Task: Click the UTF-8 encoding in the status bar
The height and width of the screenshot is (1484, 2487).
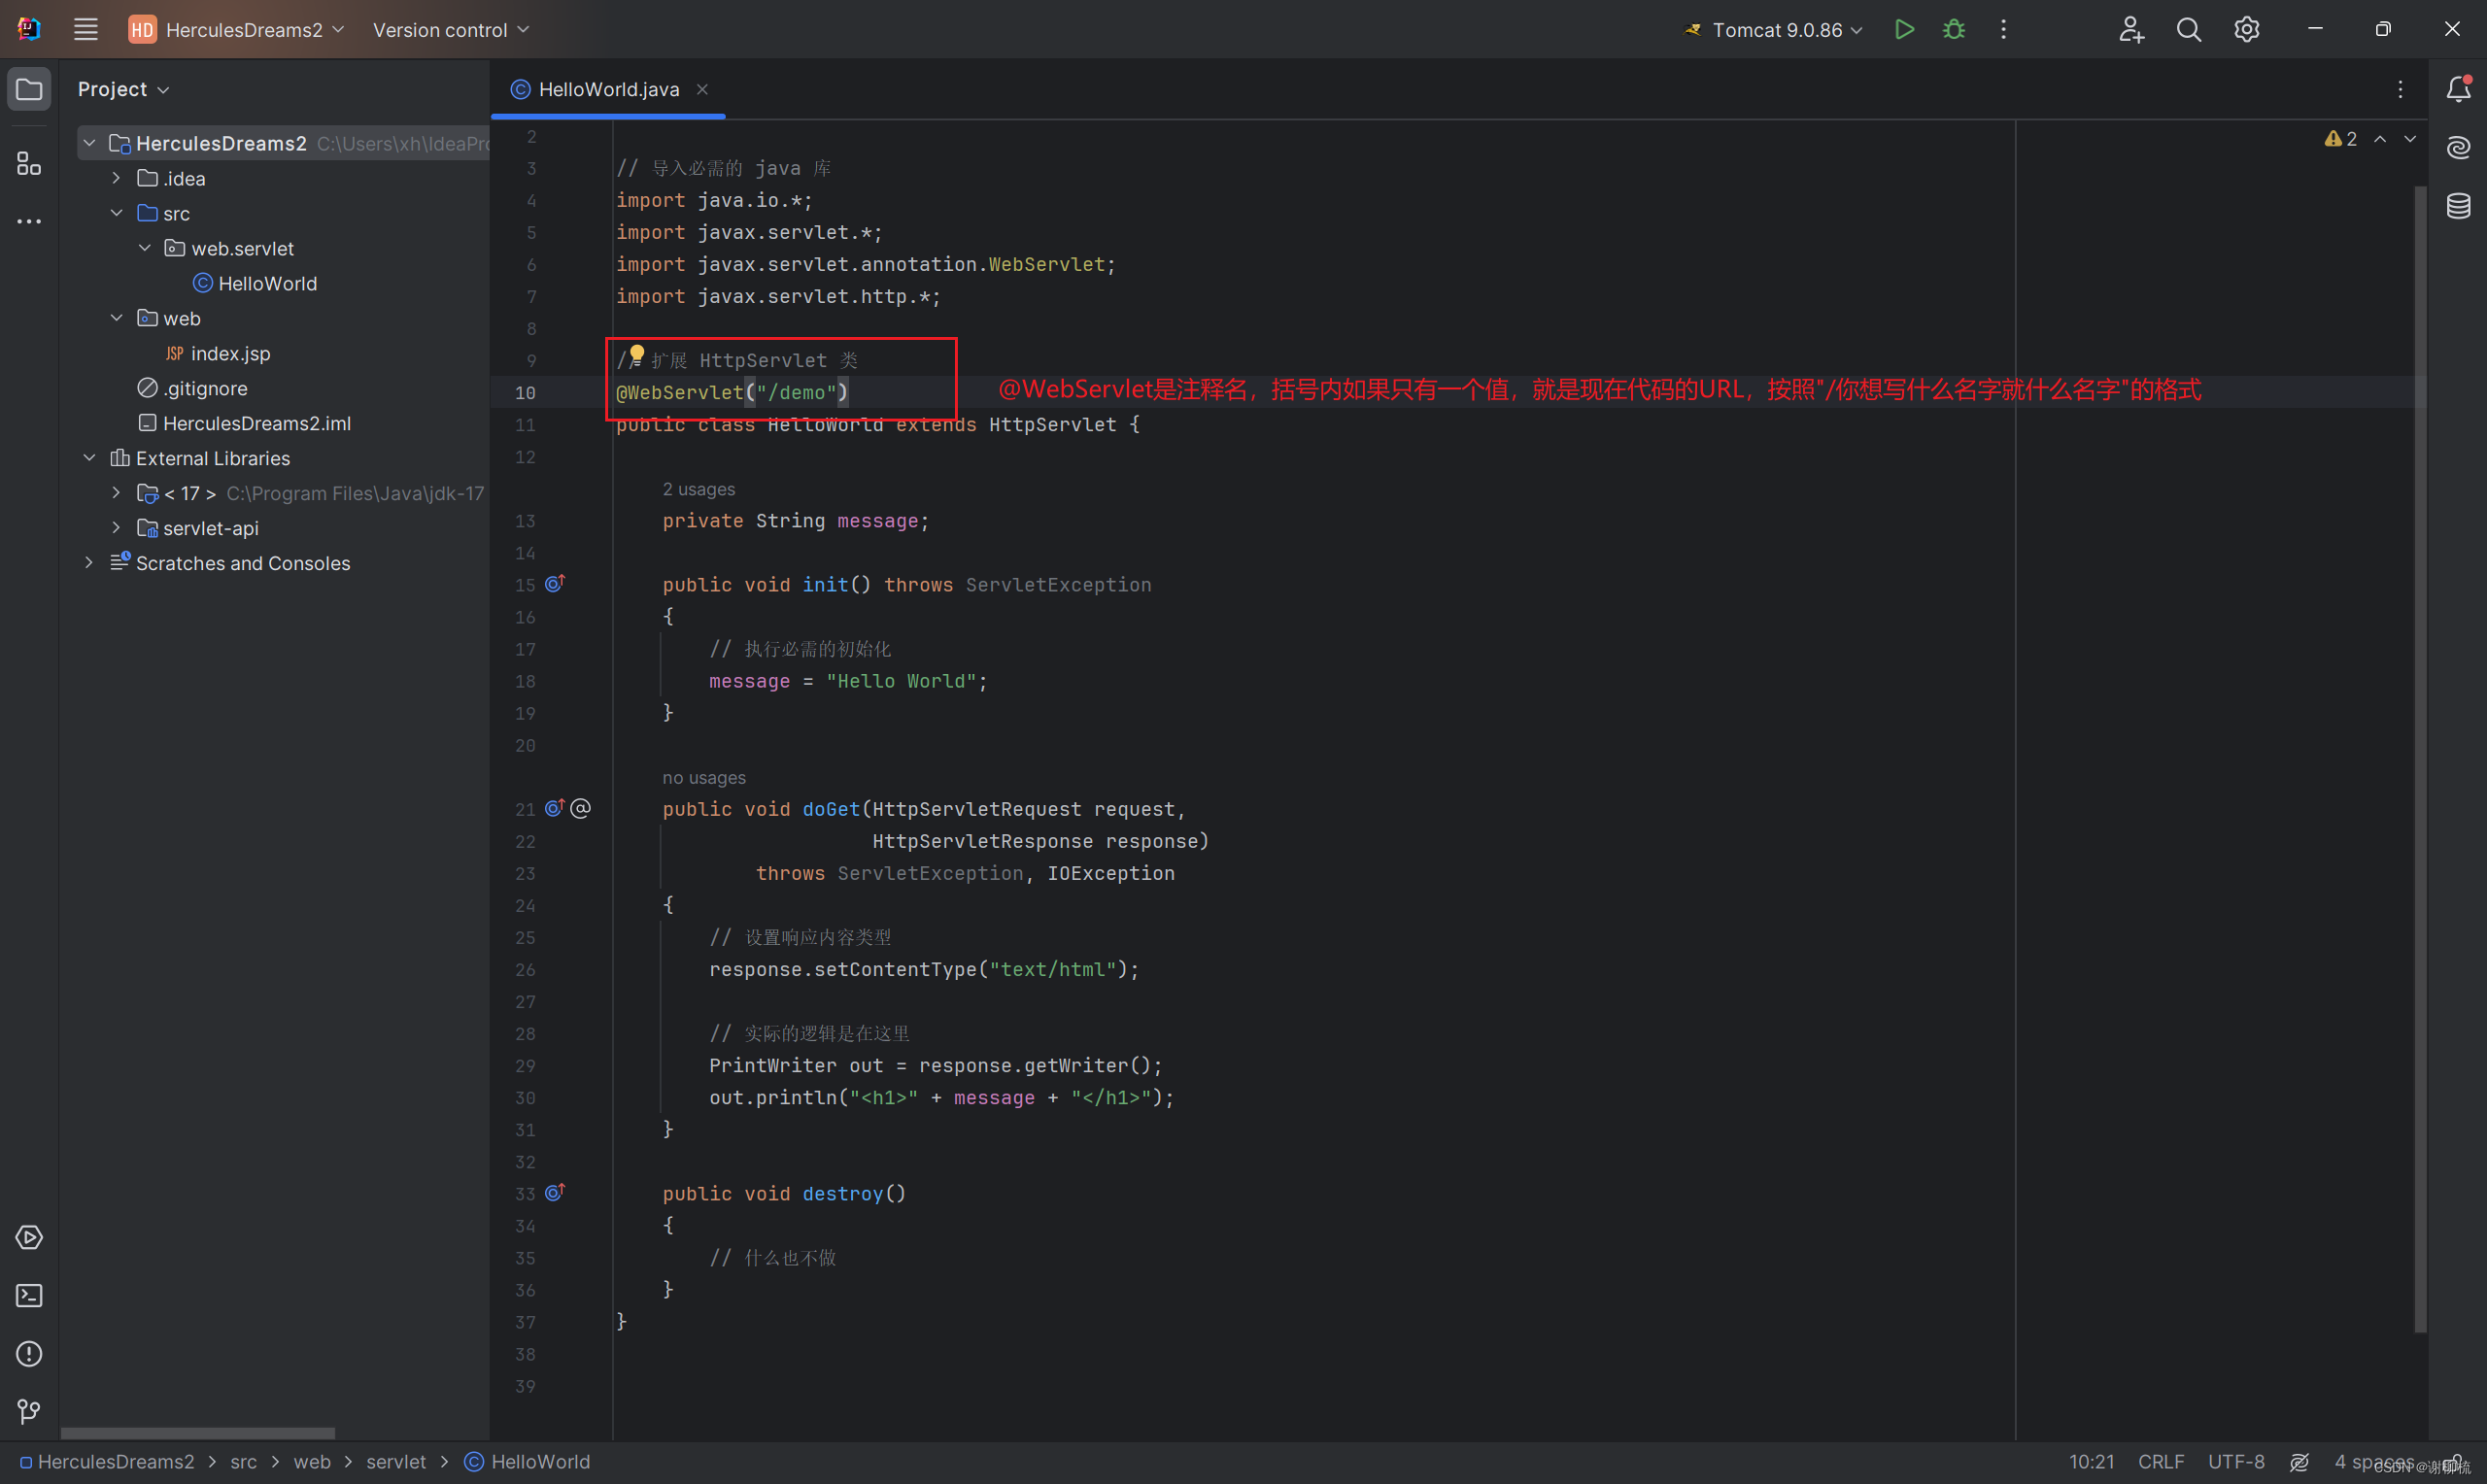Action: (2235, 1462)
